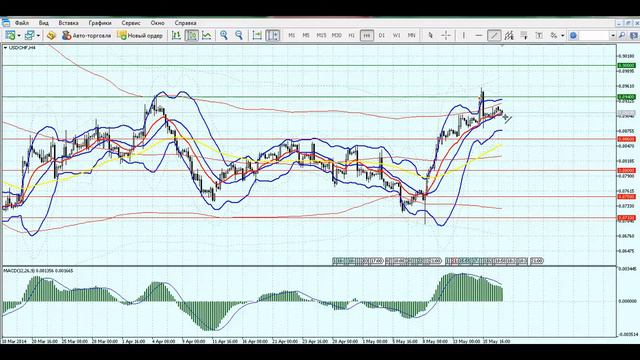Select the M5 timeframe
Screen dimensions: 640x360
[x=306, y=36]
